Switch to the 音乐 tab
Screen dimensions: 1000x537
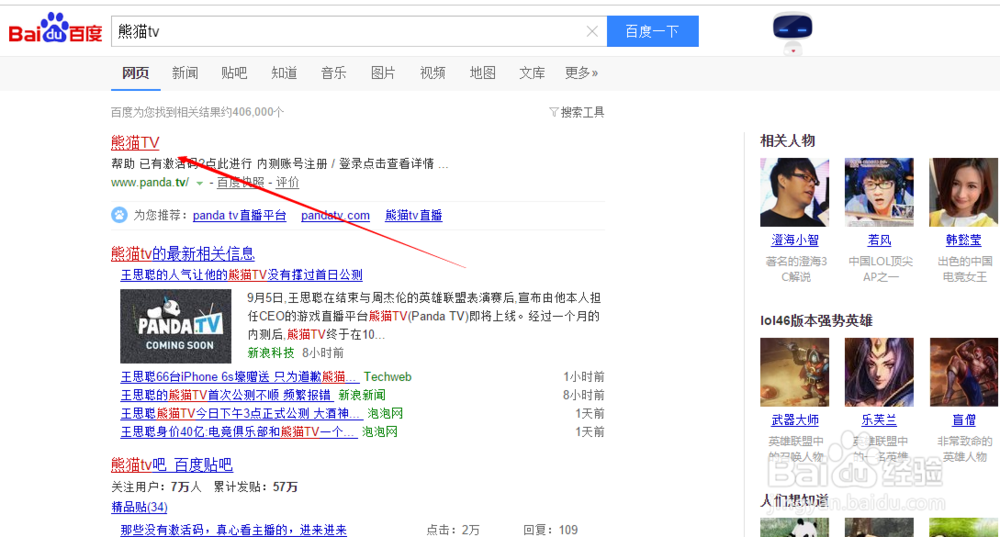pyautogui.click(x=334, y=73)
